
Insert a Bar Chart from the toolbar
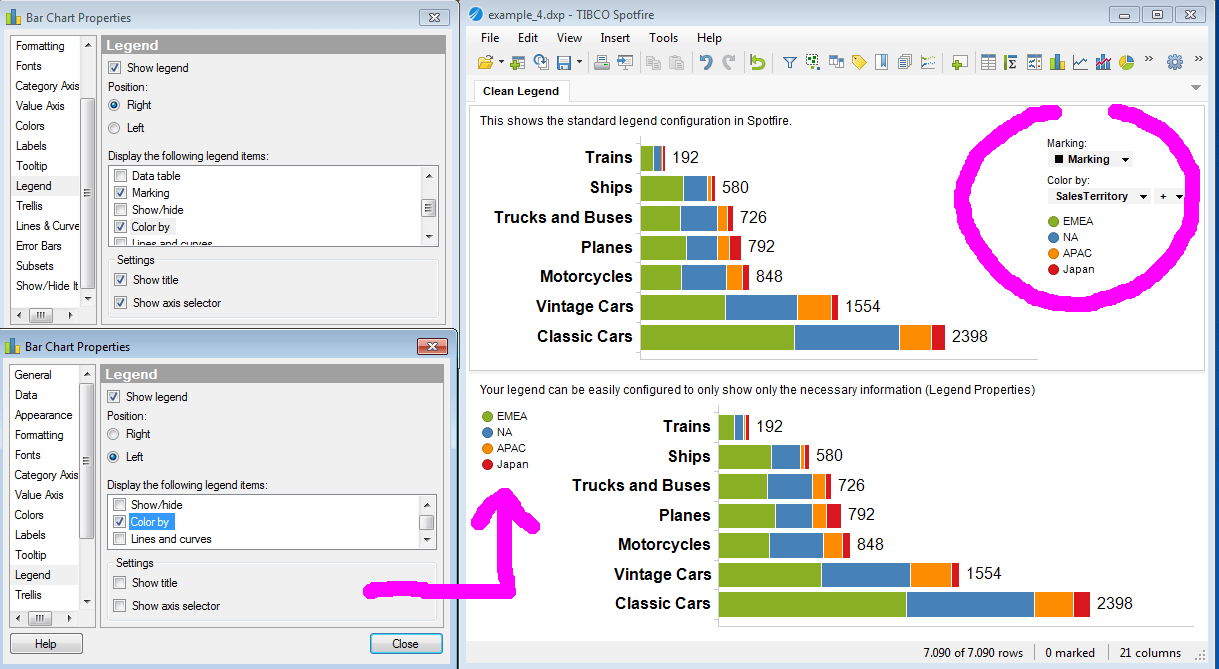click(1057, 62)
